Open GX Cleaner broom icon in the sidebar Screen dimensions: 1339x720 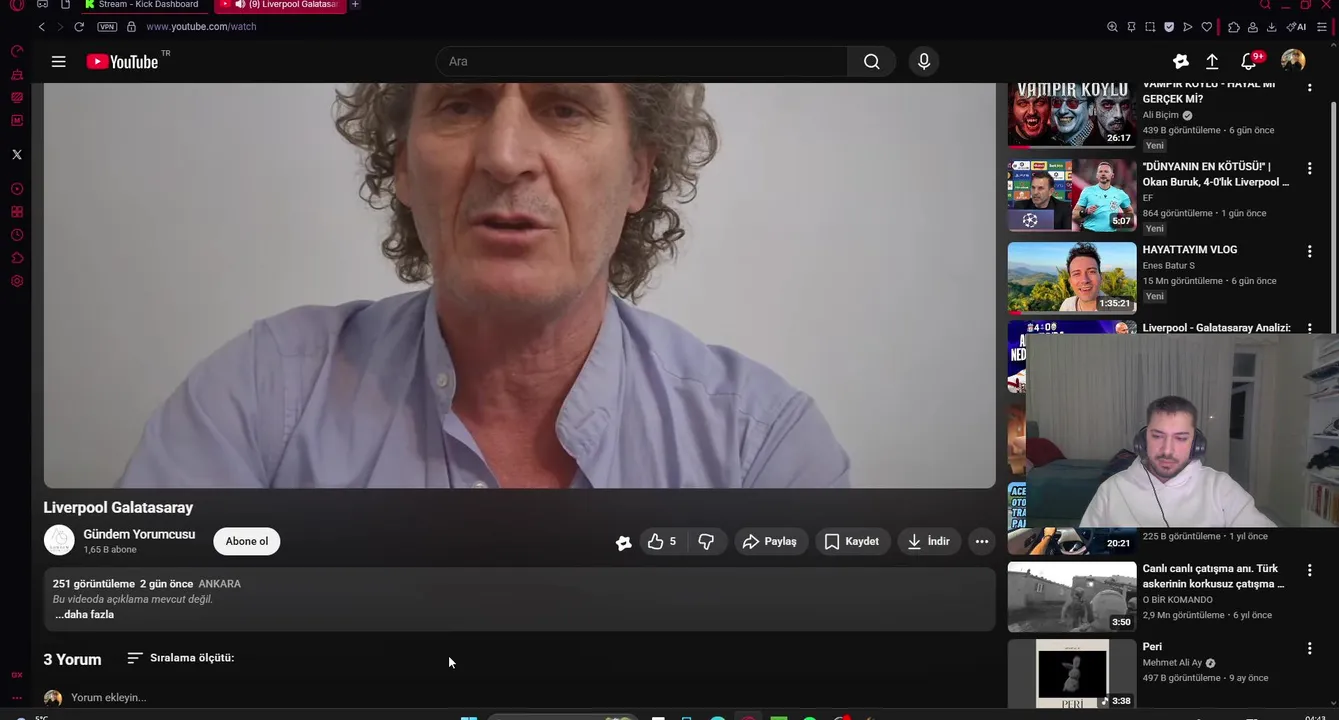(x=17, y=75)
